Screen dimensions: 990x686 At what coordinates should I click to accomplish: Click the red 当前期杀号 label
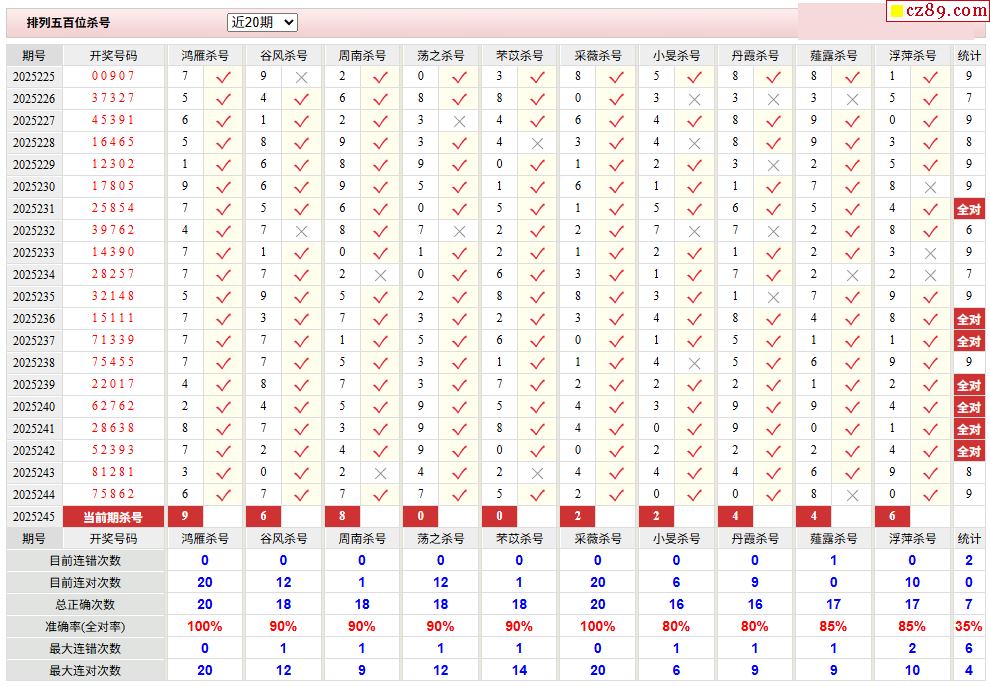(x=113, y=517)
